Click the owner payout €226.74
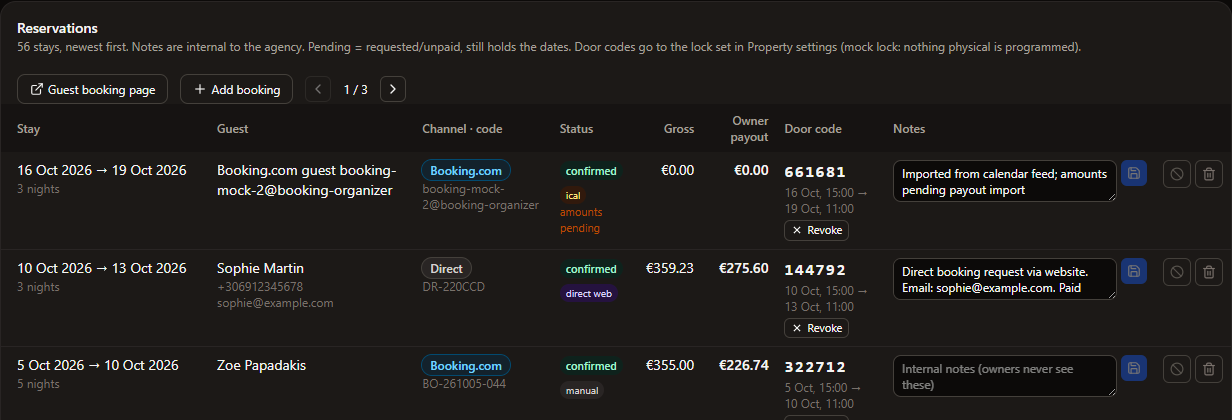Image resolution: width=1232 pixels, height=420 pixels. [744, 365]
